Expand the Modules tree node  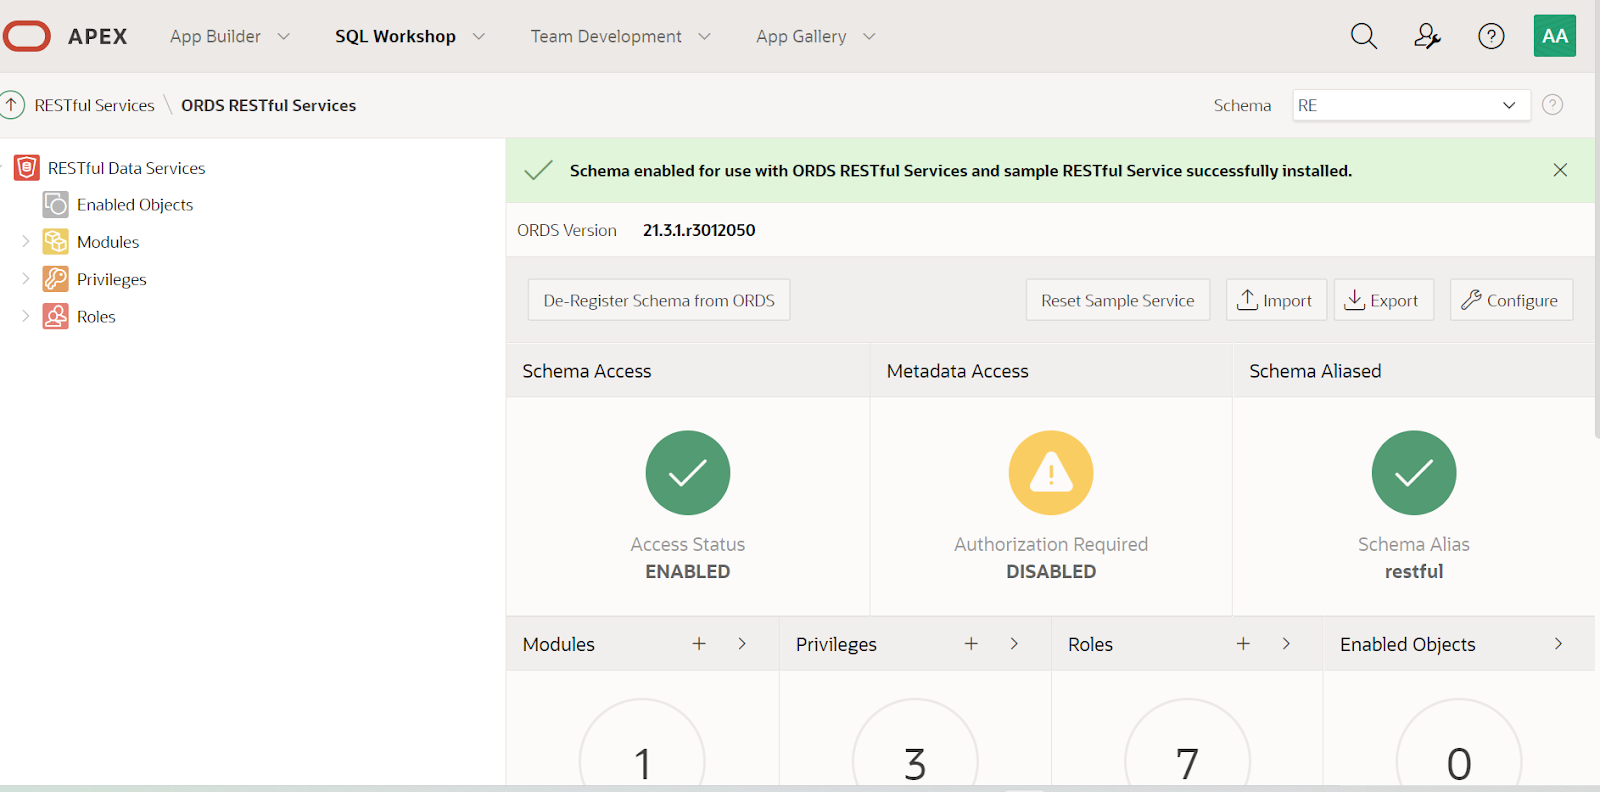(x=26, y=241)
